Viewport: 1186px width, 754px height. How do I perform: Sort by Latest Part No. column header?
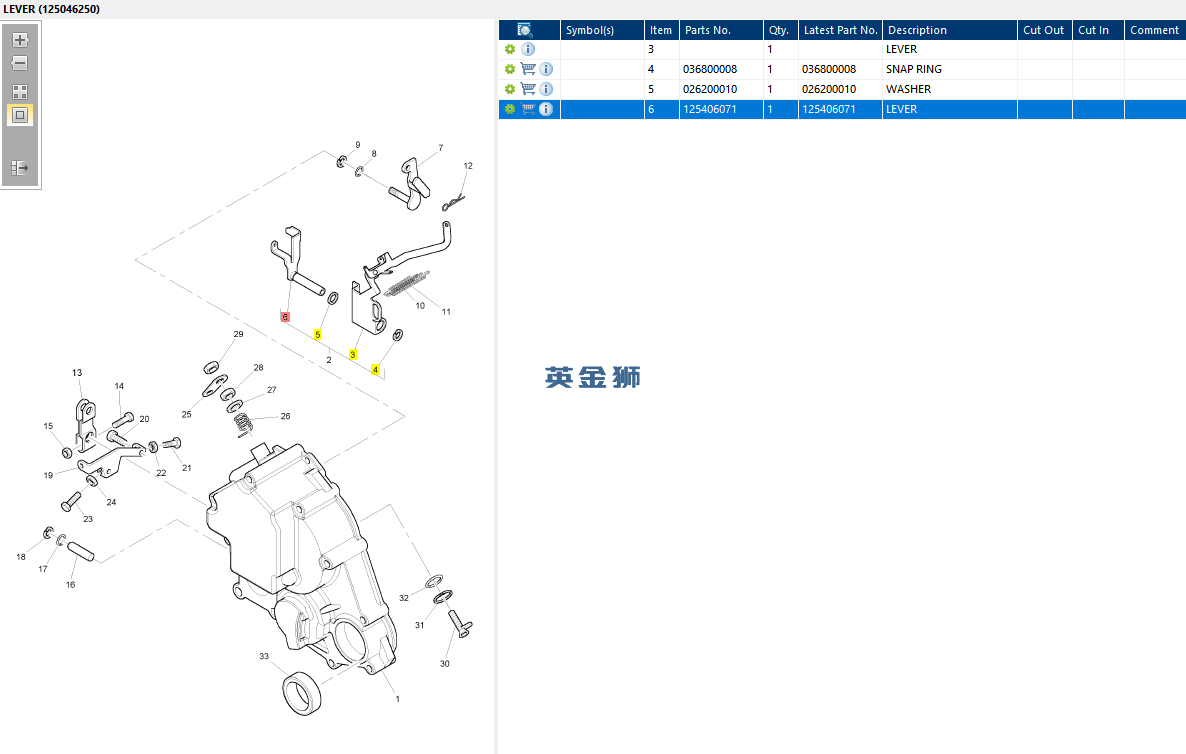coord(840,30)
